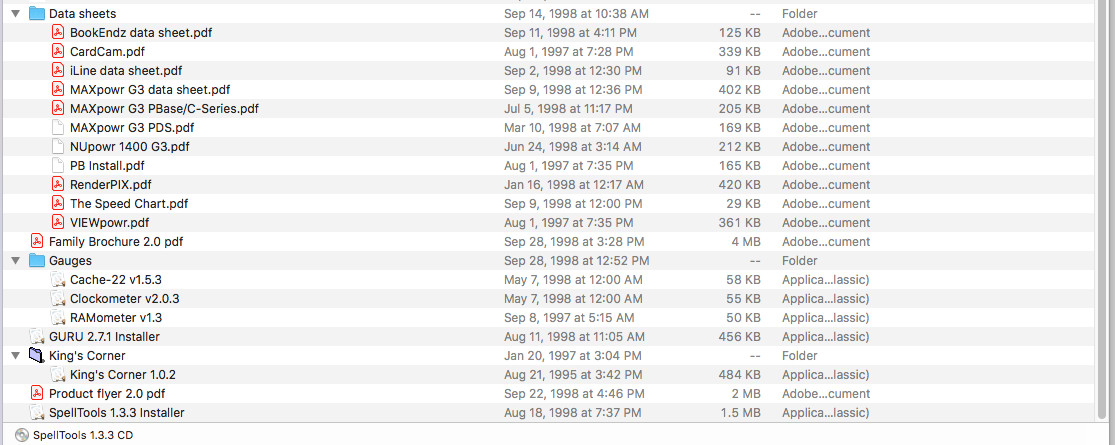Select the RenderPIX.pdf PDF icon
The image size is (1115, 445).
point(58,184)
